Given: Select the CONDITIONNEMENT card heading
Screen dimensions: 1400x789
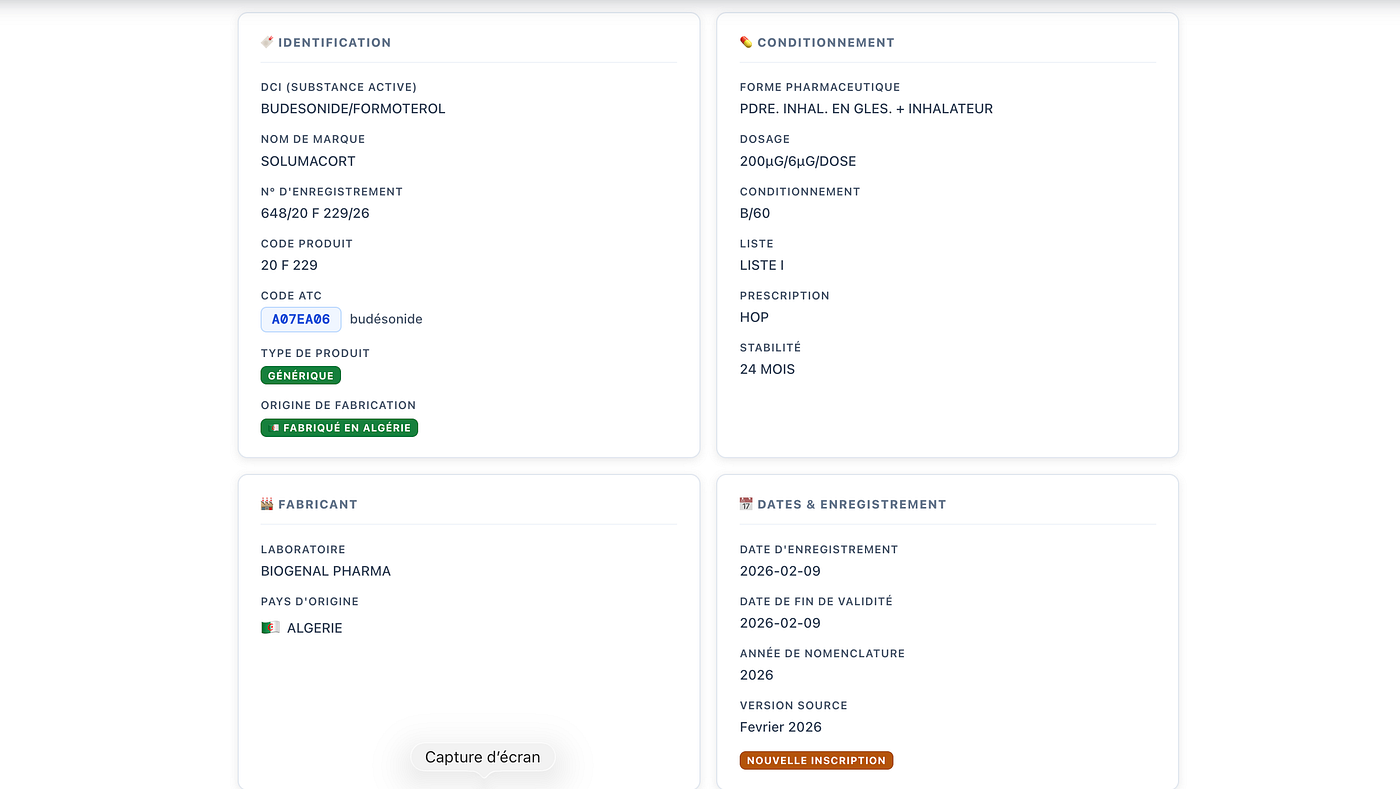Looking at the screenshot, I should tap(826, 43).
